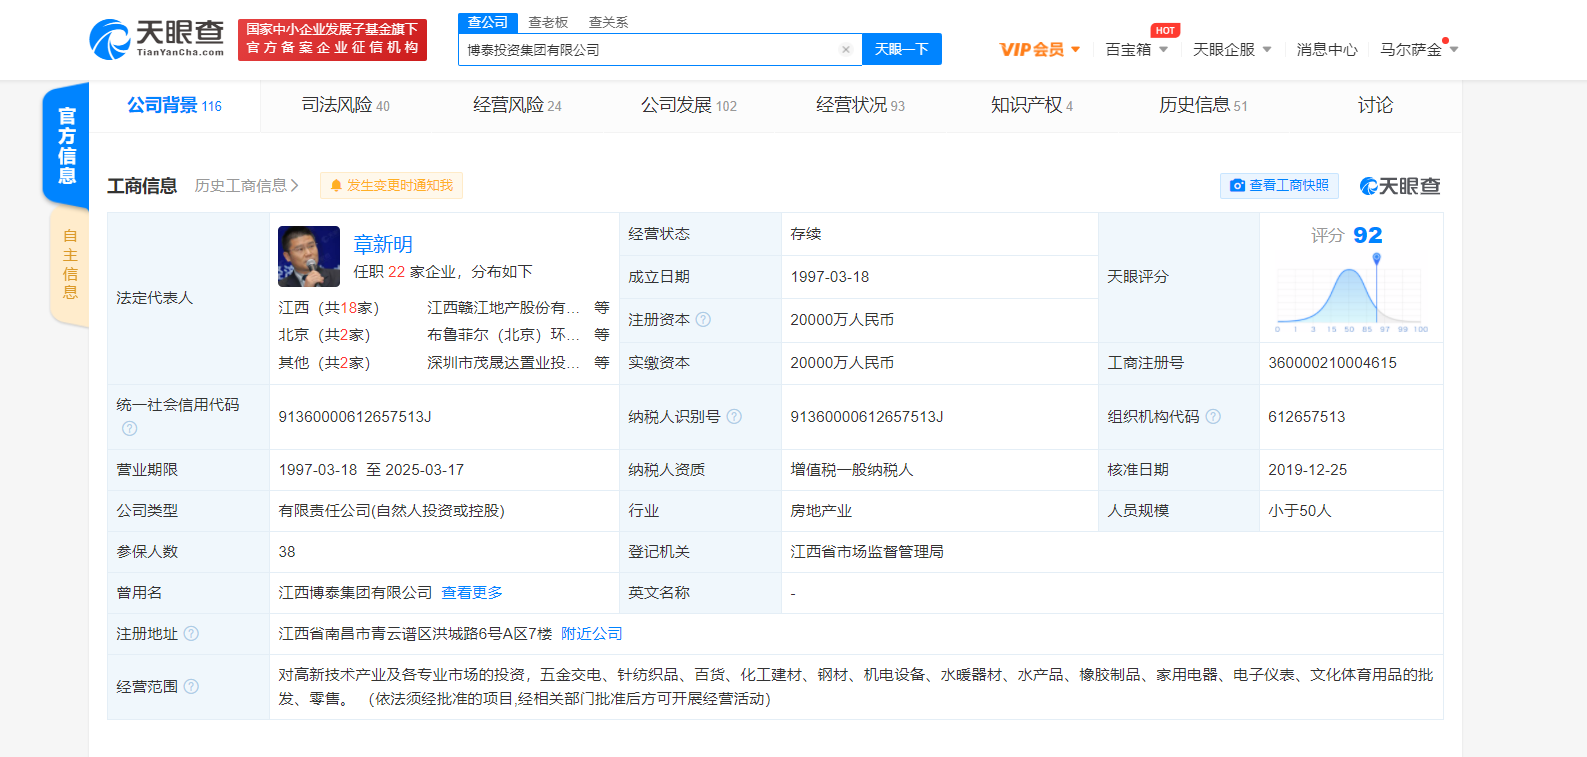1587x757 pixels.
Task: Expand the 江西 company list via 等
Action: pyautogui.click(x=602, y=307)
